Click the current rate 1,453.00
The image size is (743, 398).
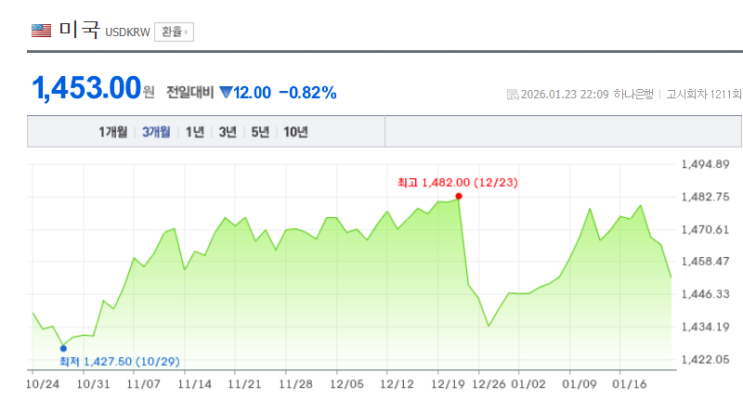[x=87, y=88]
